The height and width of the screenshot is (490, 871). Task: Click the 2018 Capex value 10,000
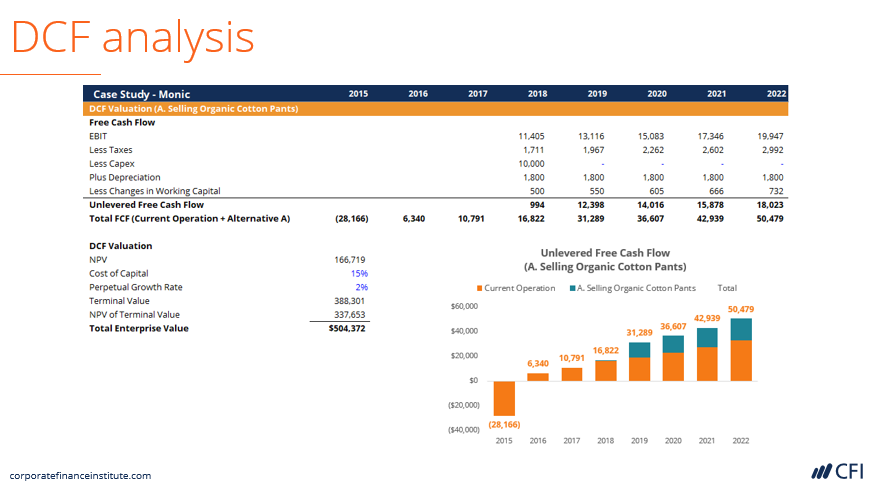point(531,163)
